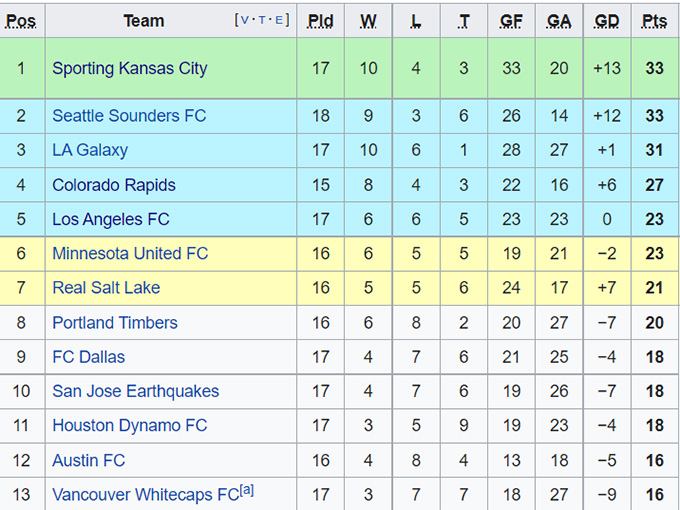Go to the LA Galaxy page
This screenshot has height=510, width=680.
(90, 150)
